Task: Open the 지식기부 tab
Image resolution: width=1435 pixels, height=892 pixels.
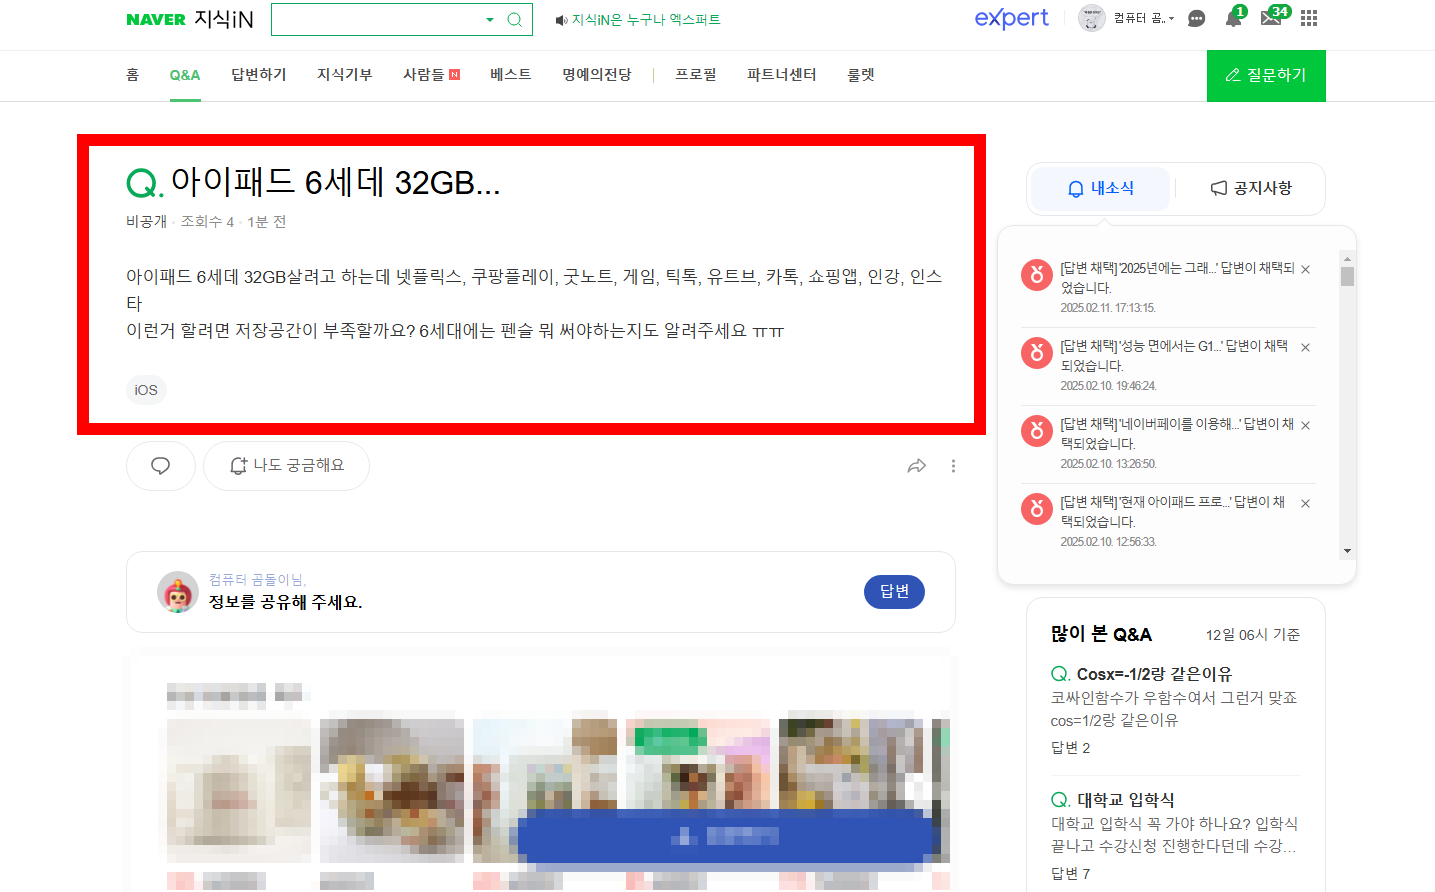Action: tap(345, 75)
